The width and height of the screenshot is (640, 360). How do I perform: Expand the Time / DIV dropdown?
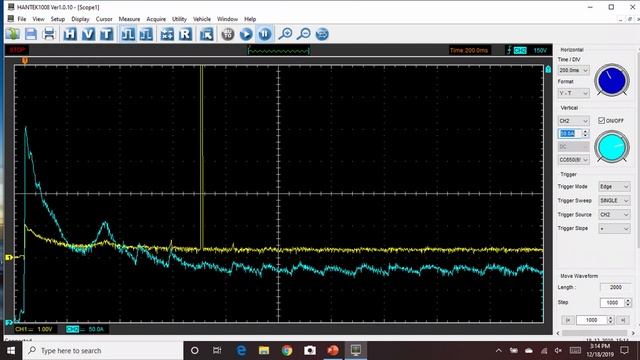(573, 71)
